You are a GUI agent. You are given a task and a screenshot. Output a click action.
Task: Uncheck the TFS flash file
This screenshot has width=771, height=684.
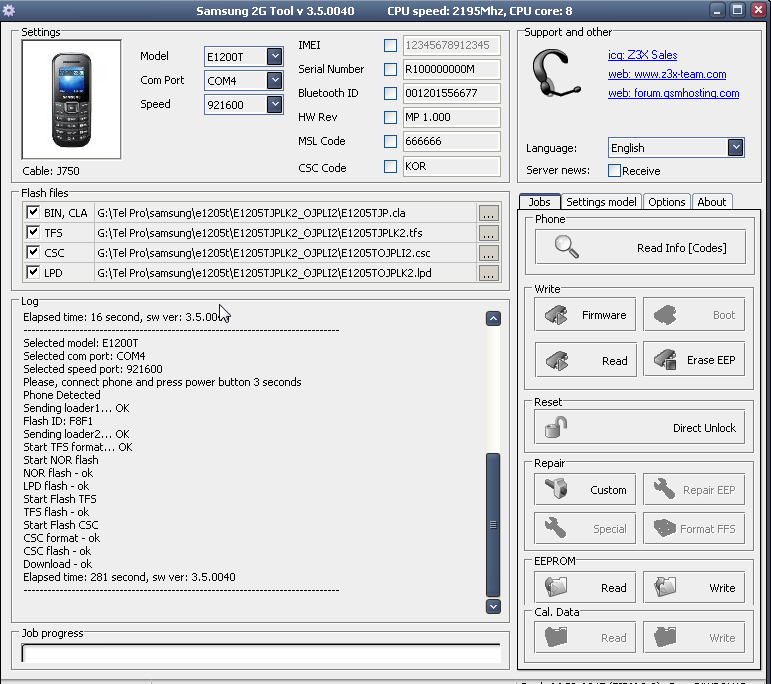click(x=33, y=232)
